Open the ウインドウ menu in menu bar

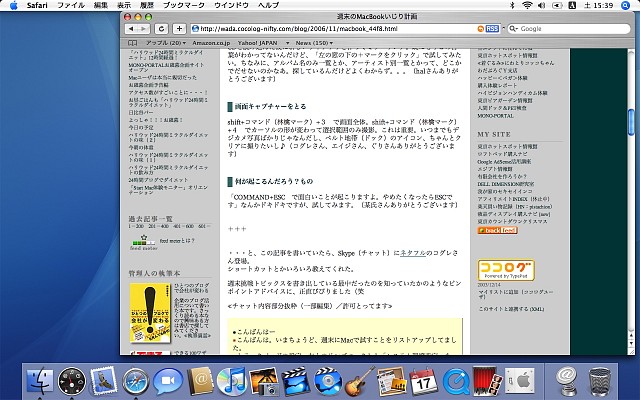[x=229, y=6]
